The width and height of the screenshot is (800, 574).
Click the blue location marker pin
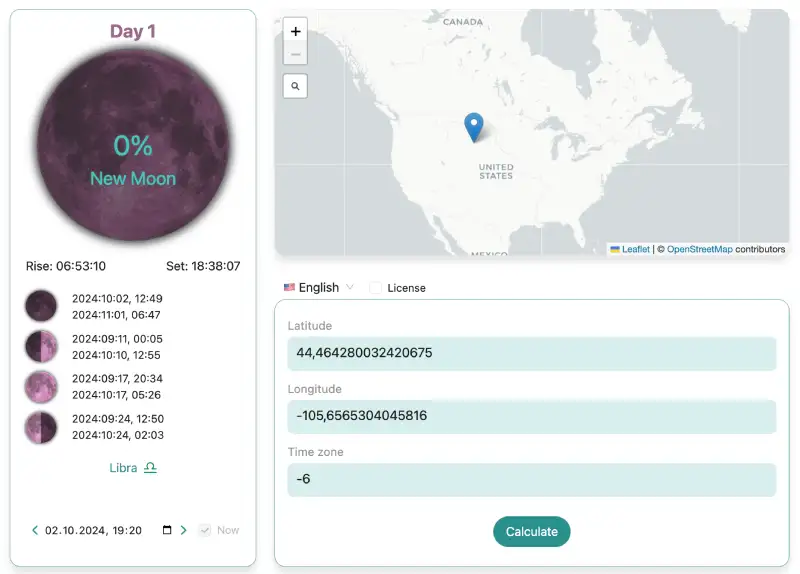click(x=474, y=127)
